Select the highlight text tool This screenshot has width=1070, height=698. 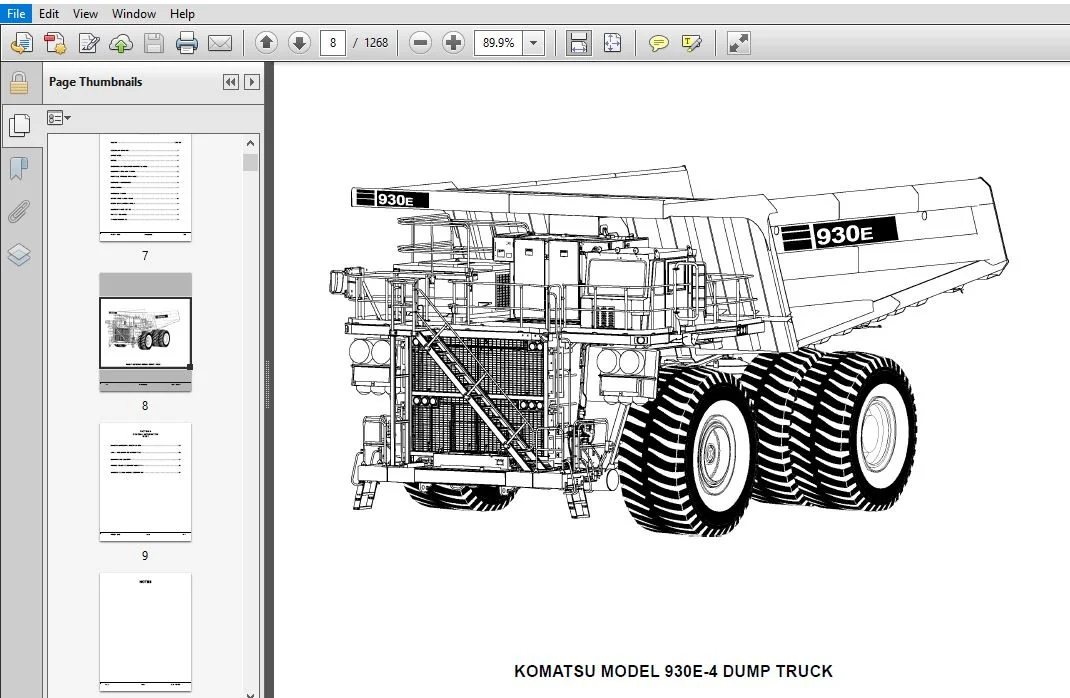[x=691, y=43]
